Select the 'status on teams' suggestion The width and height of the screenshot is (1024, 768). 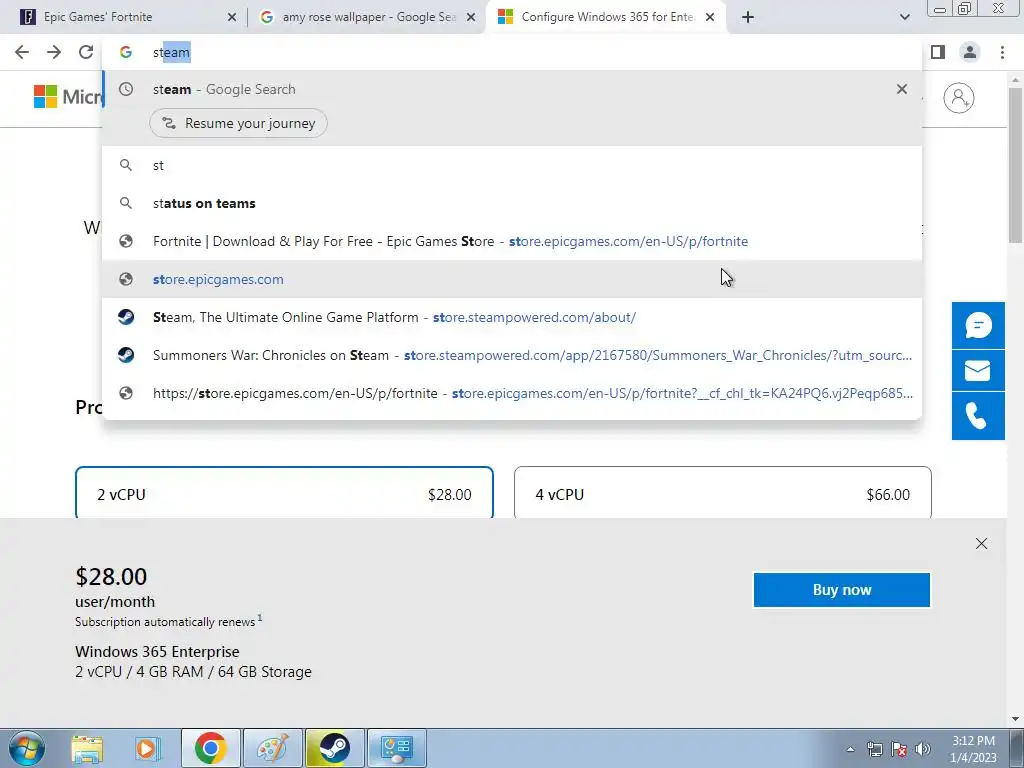512,203
